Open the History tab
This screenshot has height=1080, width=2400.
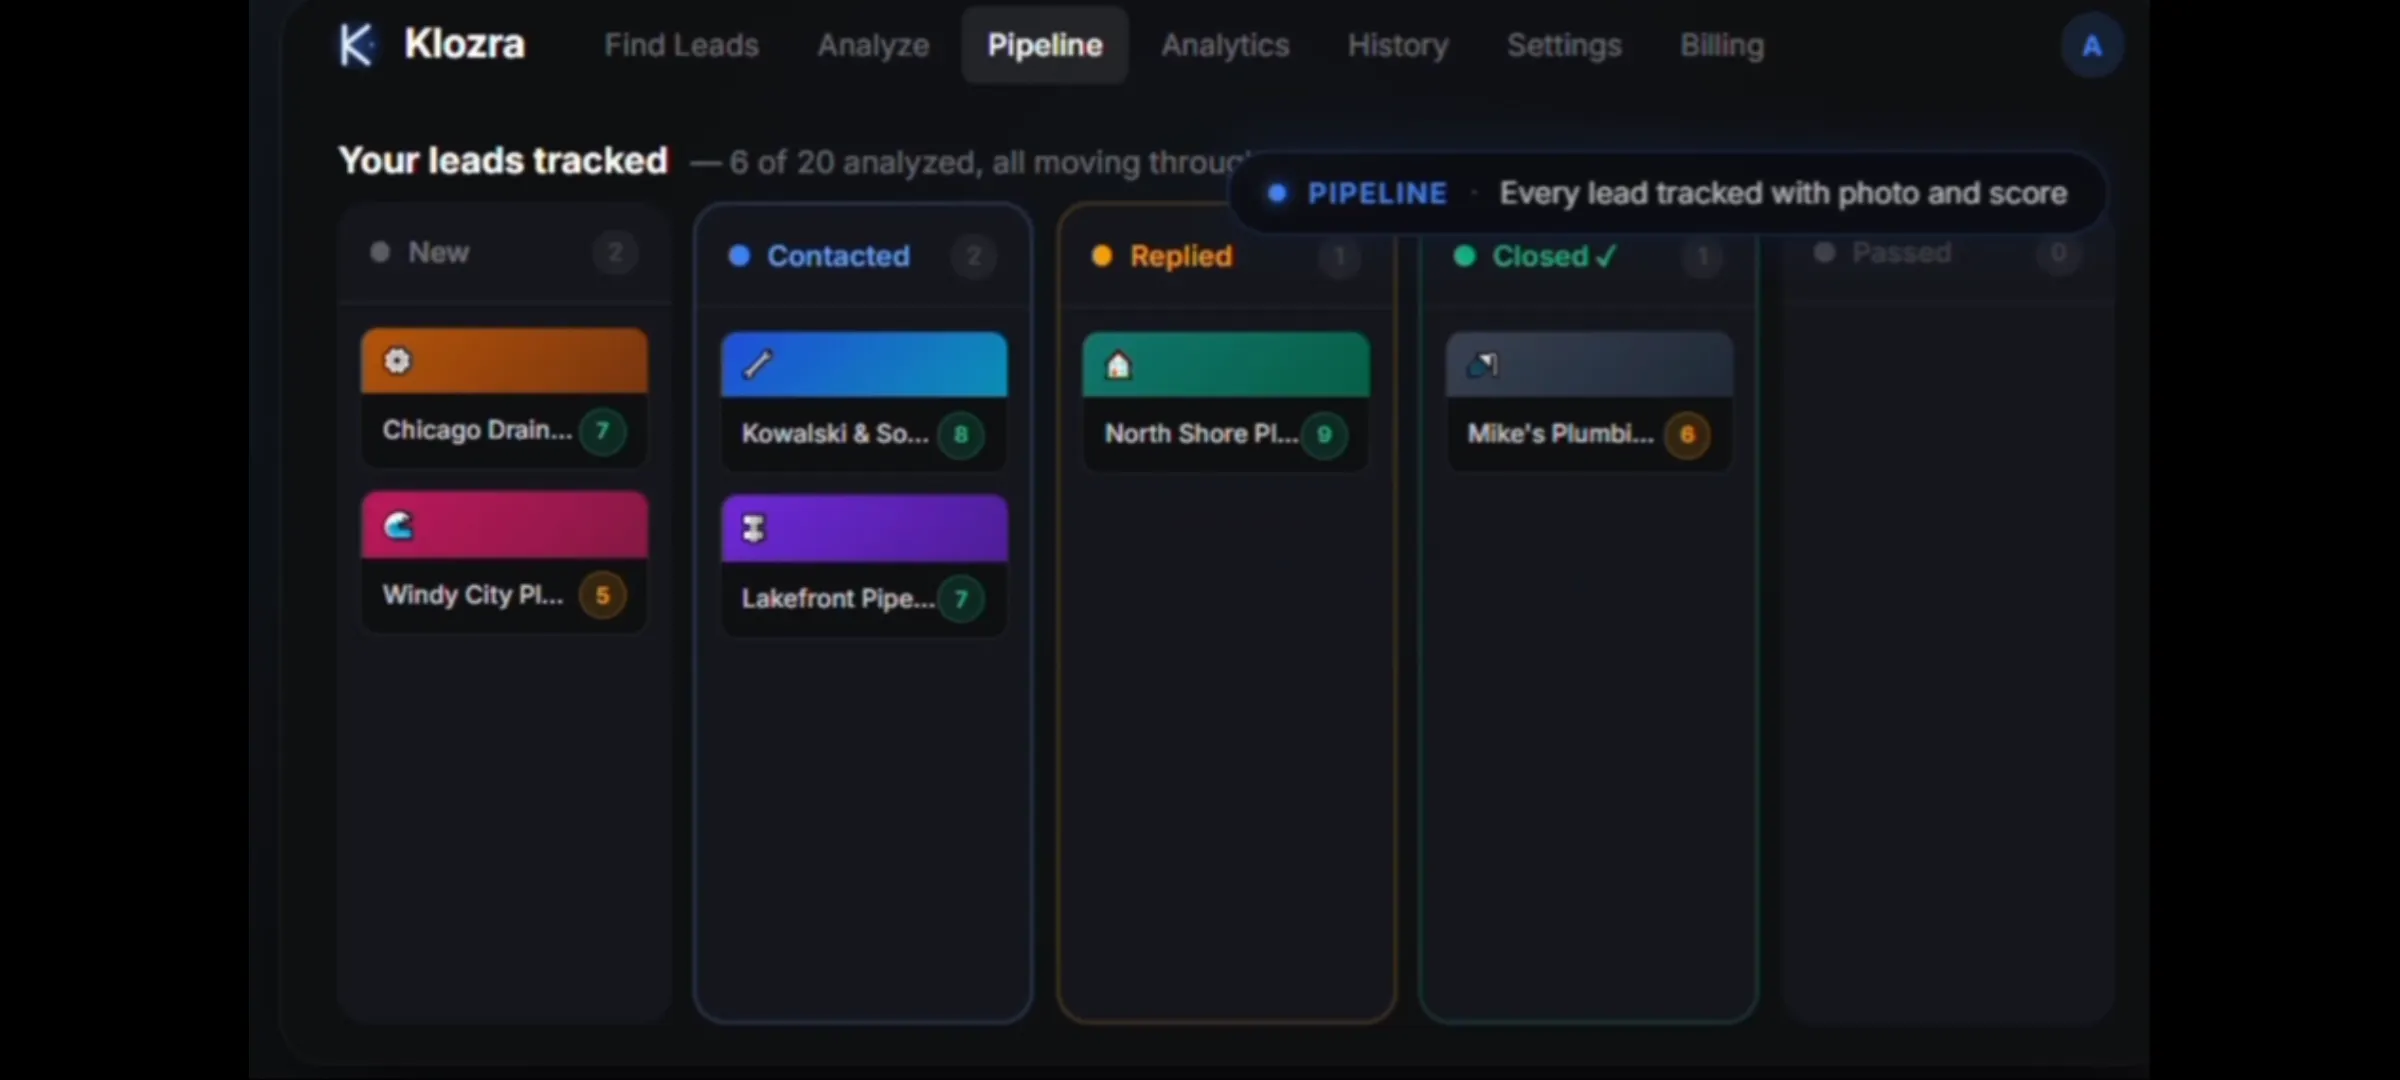[1398, 45]
